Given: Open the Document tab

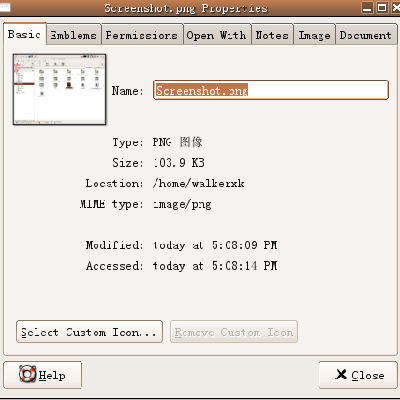Looking at the screenshot, I should pos(366,35).
